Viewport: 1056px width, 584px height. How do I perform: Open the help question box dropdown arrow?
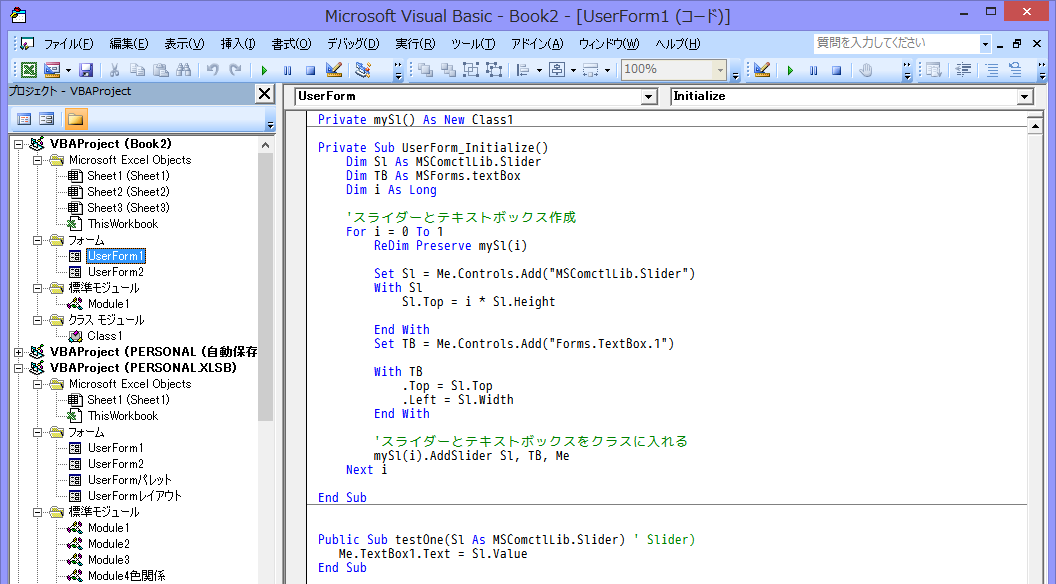(985, 44)
